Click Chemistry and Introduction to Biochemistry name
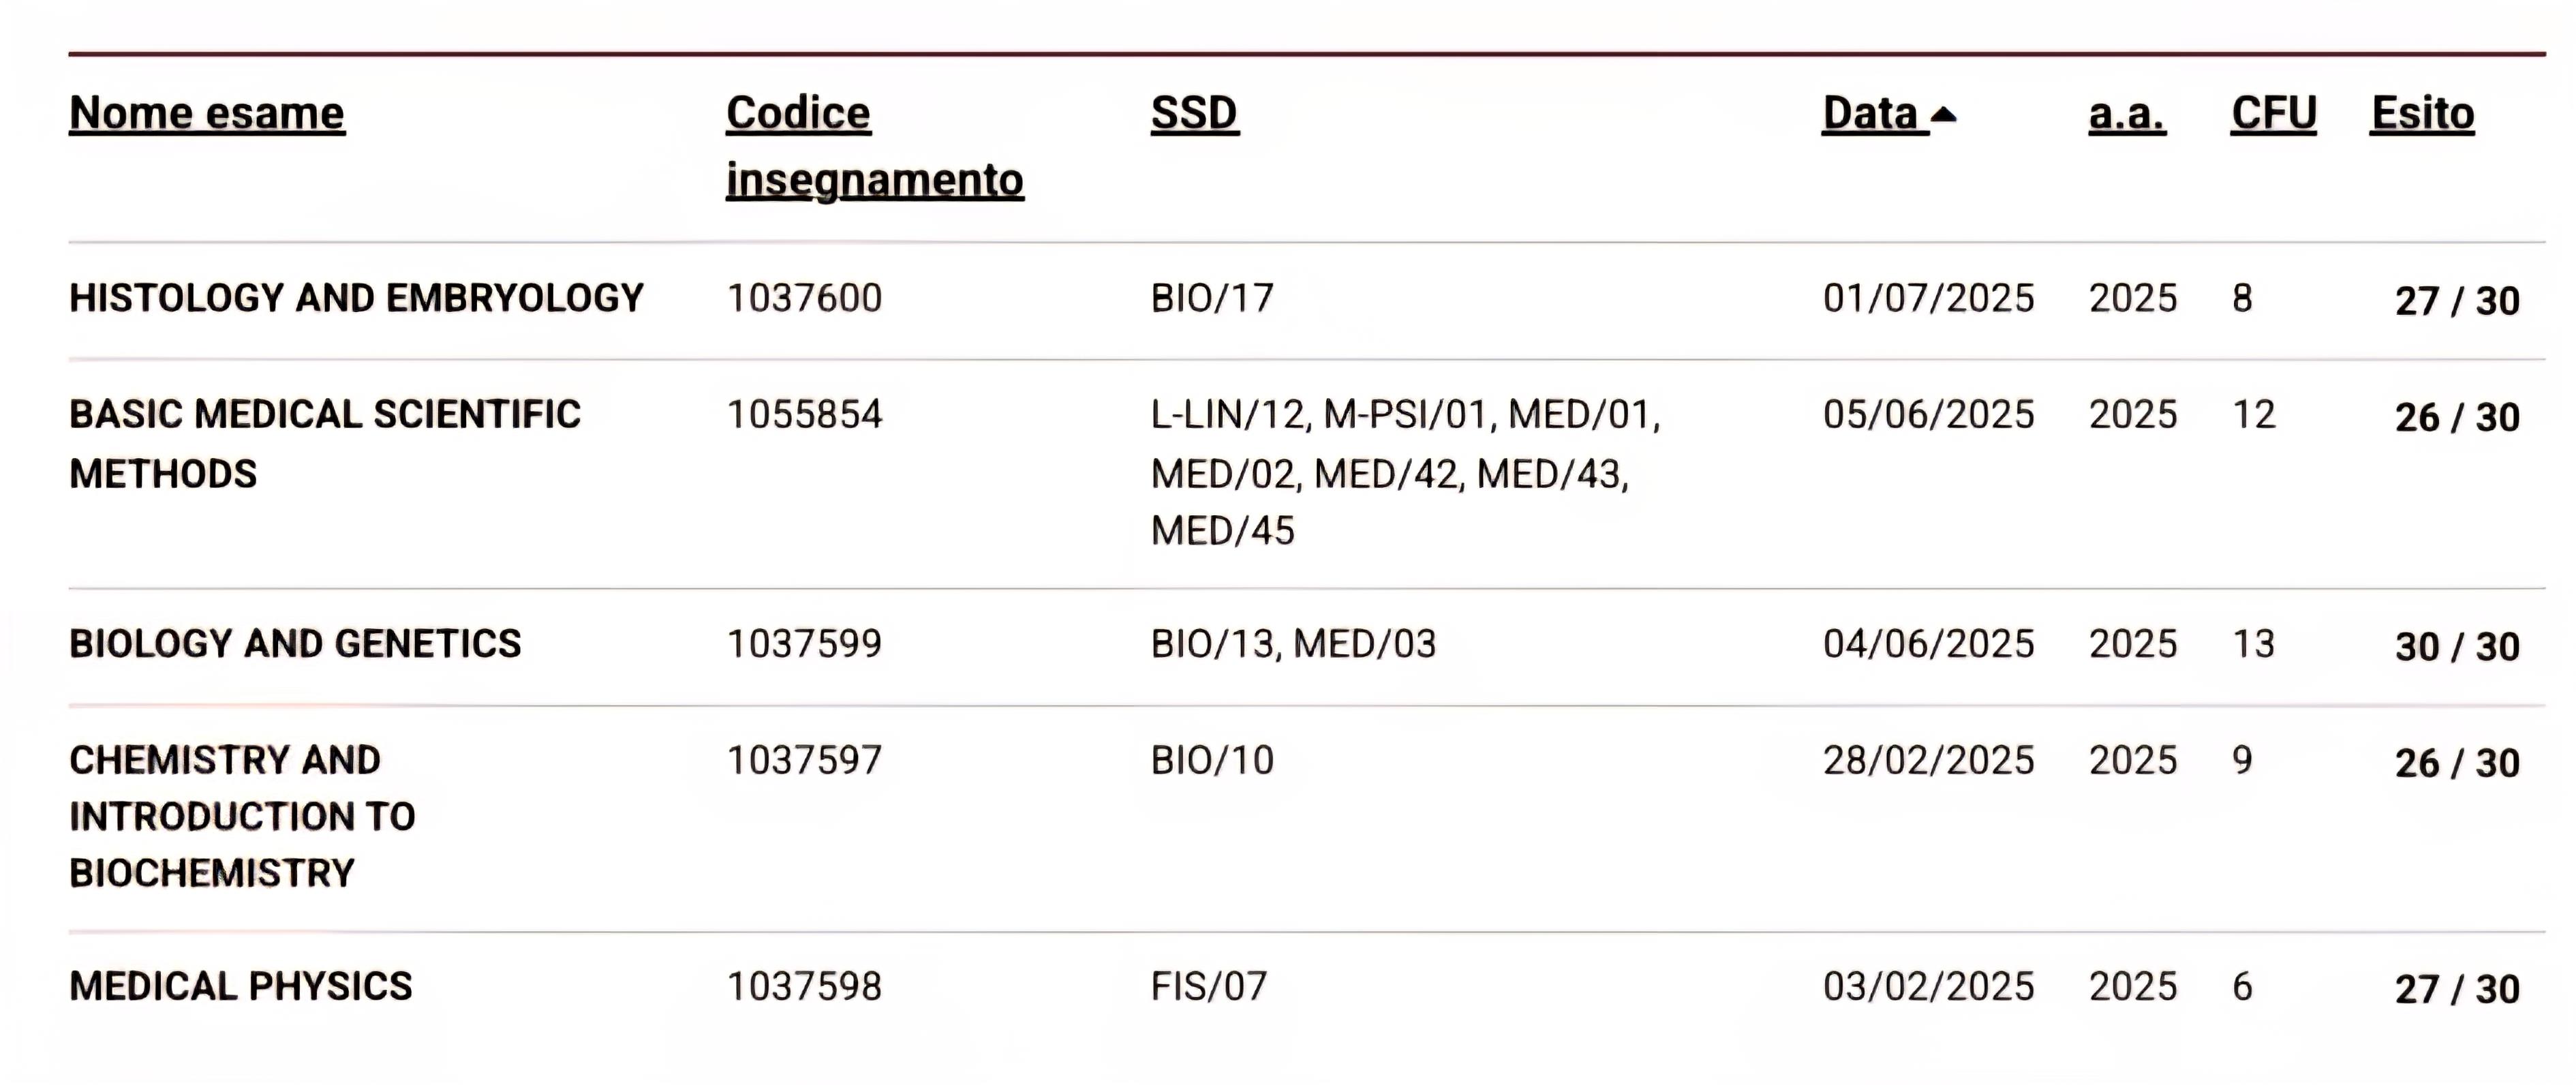 242,816
